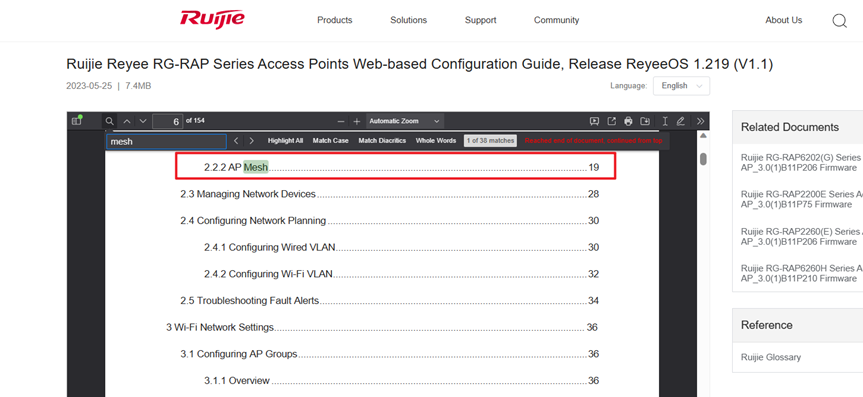Toggle the Highlight All option
The image size is (863, 397).
click(x=285, y=141)
